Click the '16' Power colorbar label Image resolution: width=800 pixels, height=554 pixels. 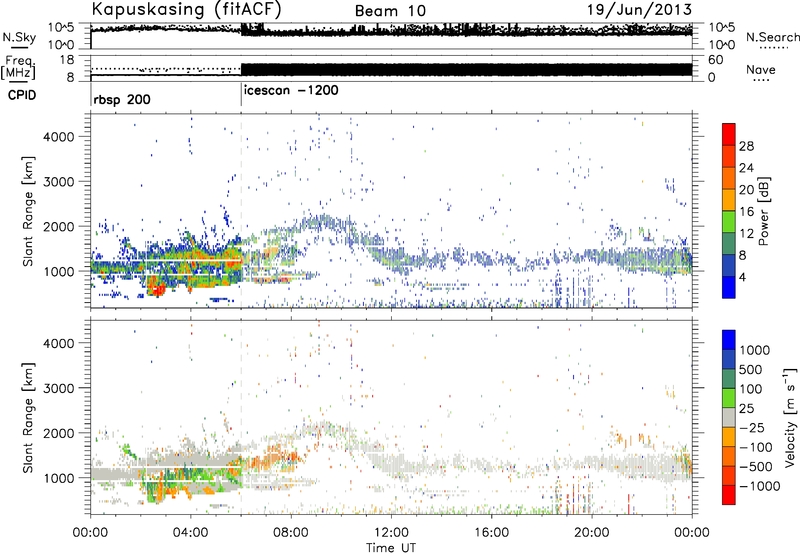[x=746, y=212]
